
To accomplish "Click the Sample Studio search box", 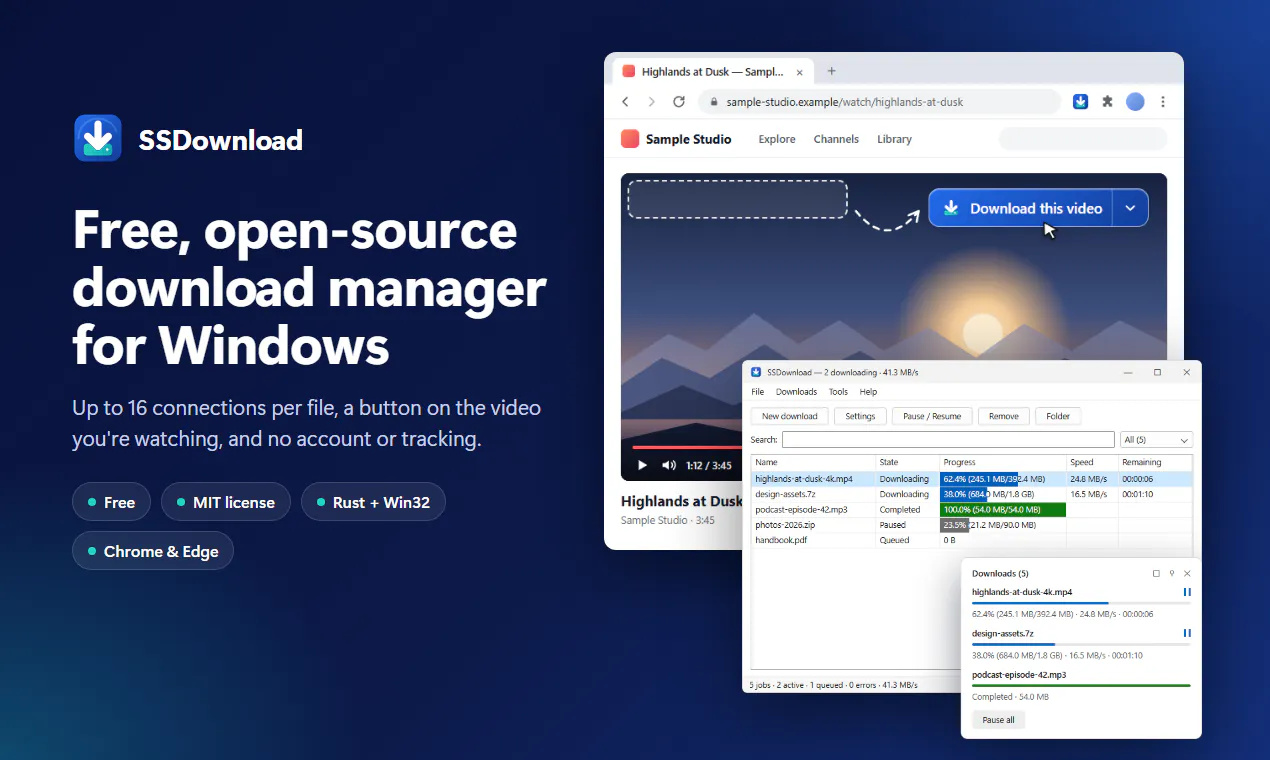I will (1083, 139).
